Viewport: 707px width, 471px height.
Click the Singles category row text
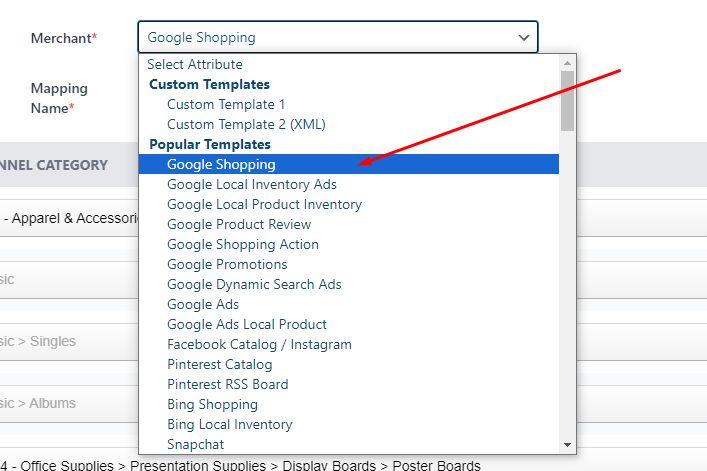point(38,341)
